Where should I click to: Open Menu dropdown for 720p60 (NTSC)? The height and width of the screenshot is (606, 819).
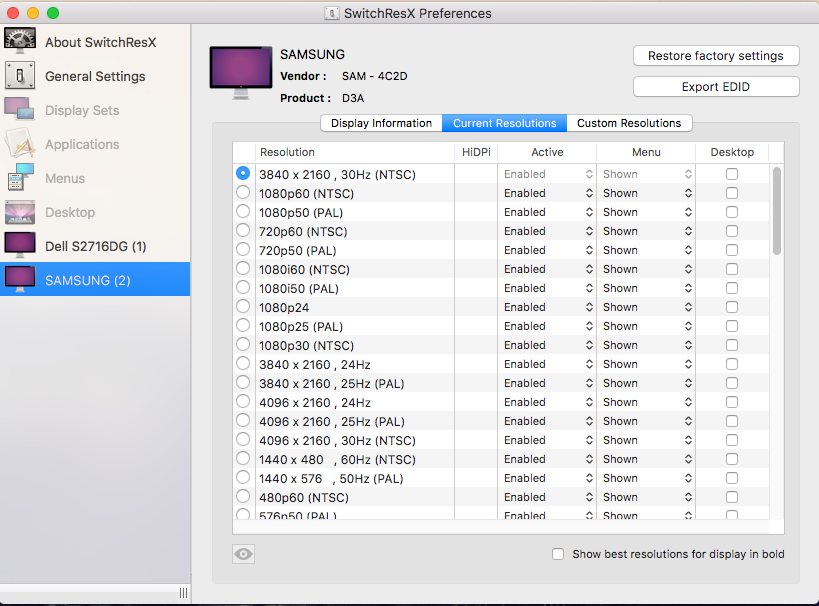click(647, 231)
